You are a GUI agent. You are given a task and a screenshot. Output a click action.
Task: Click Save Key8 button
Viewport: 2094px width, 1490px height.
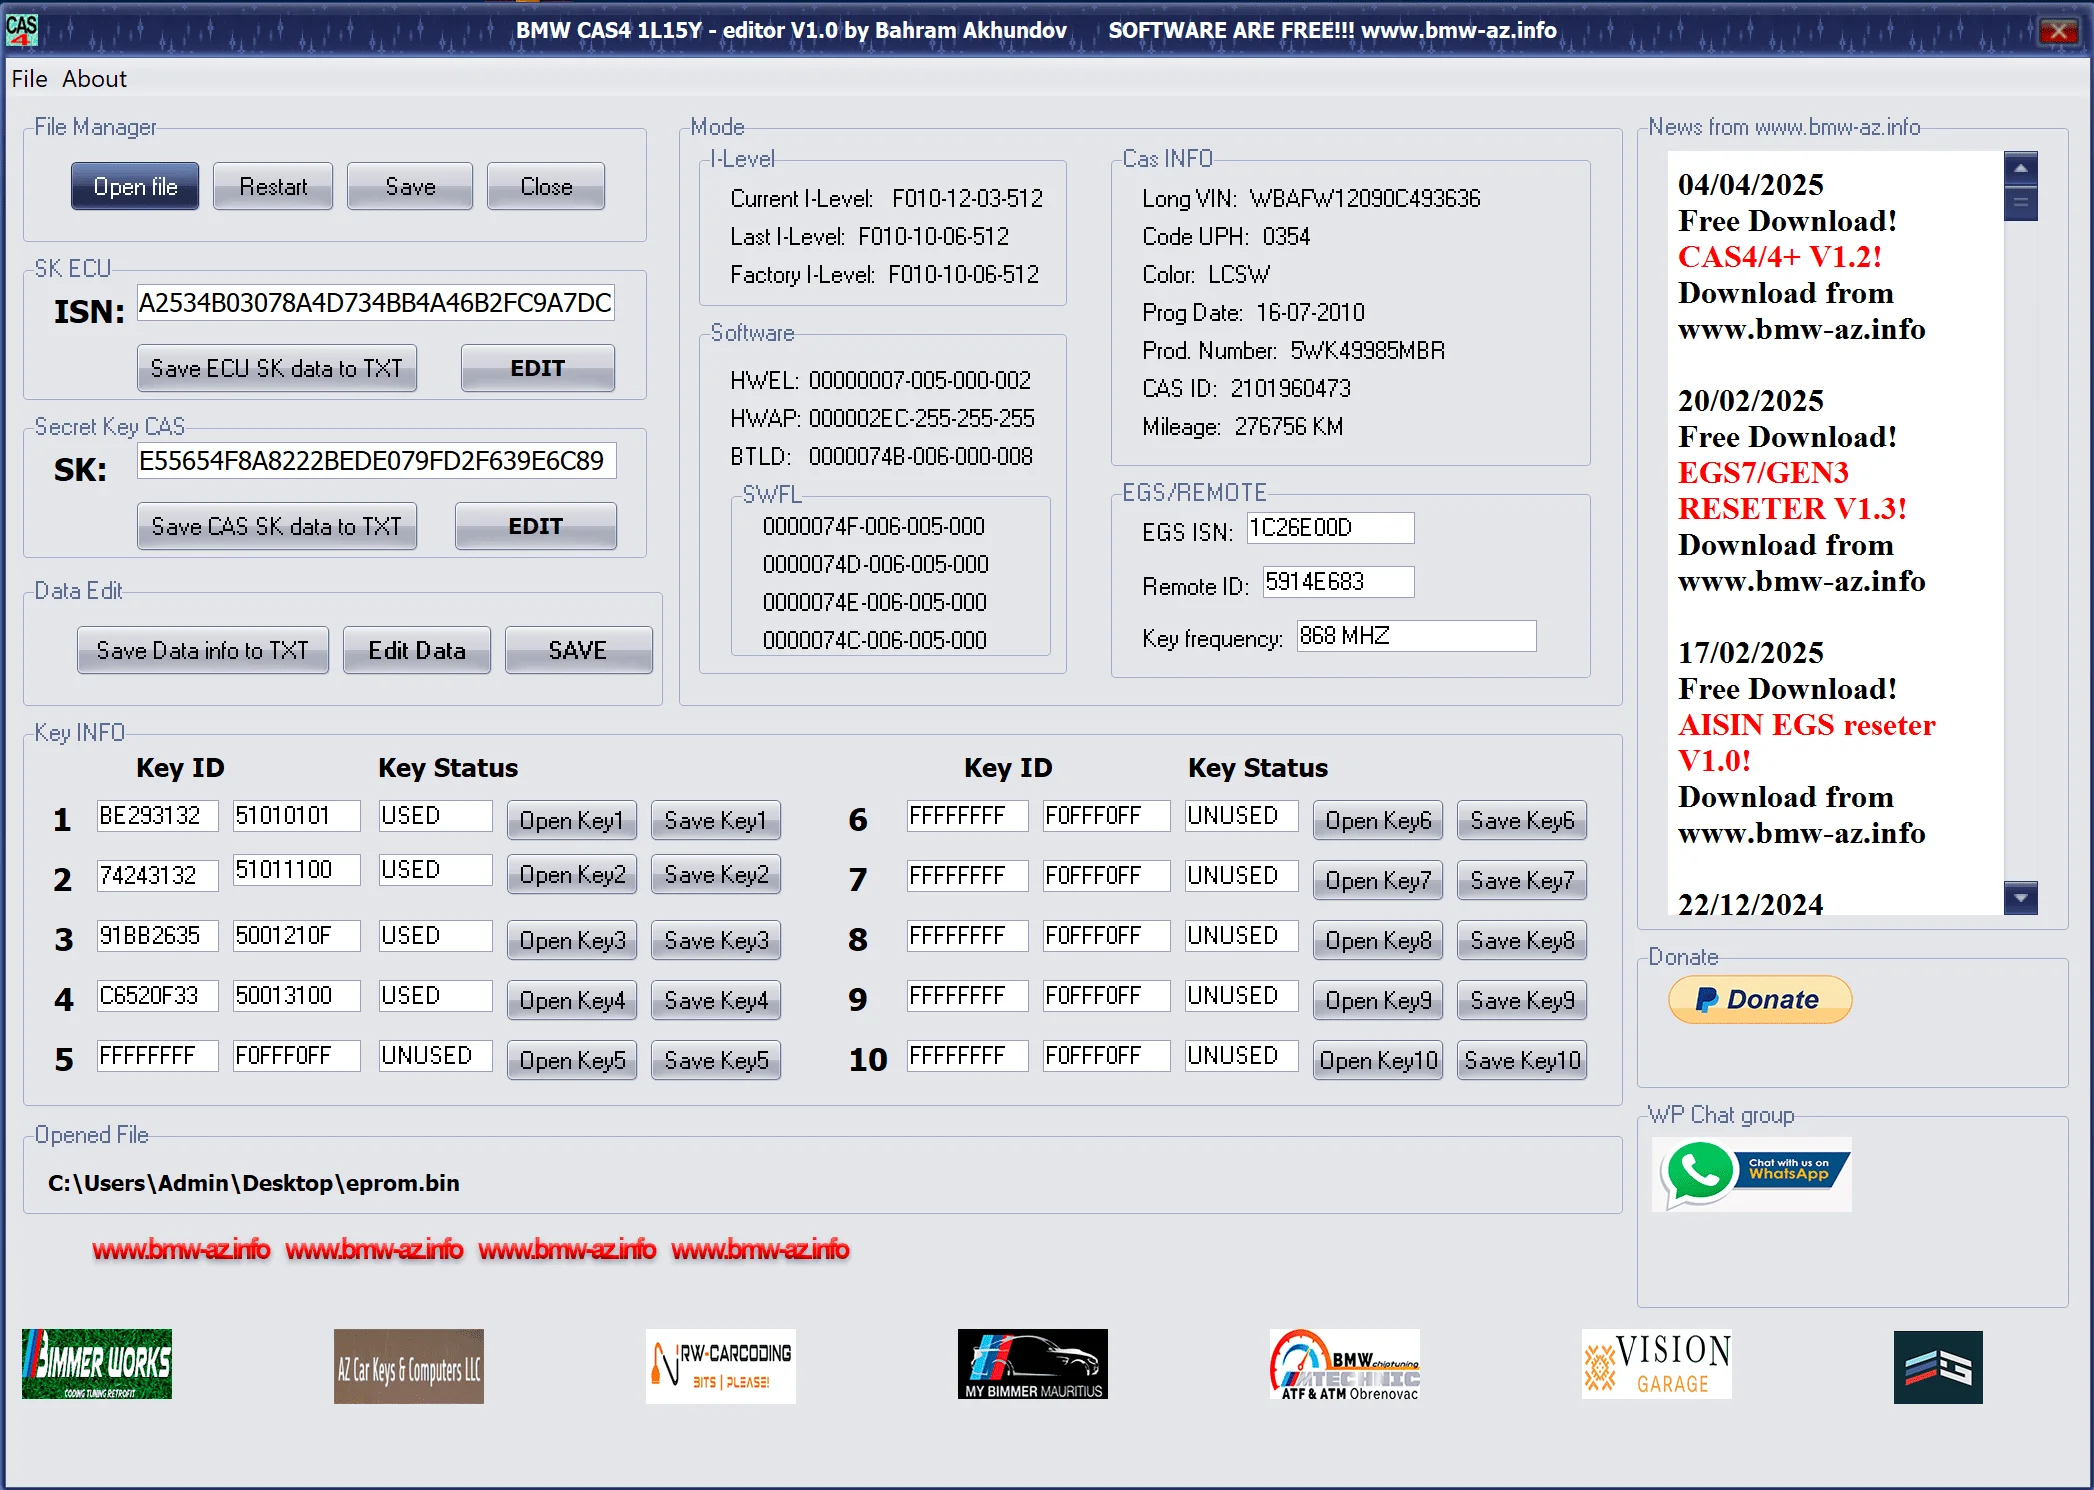(1522, 940)
